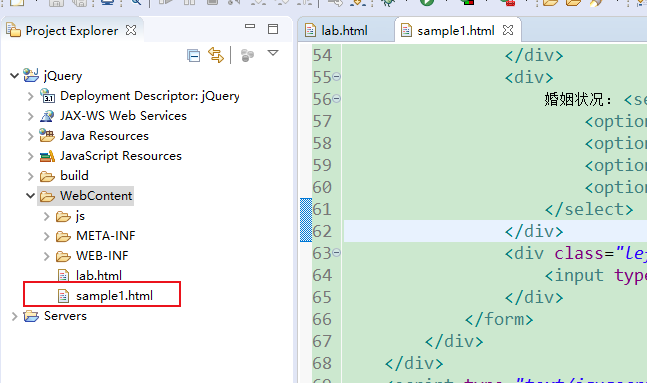Select the jQuery project icon
Viewport: 647px width, 383px height.
31,75
